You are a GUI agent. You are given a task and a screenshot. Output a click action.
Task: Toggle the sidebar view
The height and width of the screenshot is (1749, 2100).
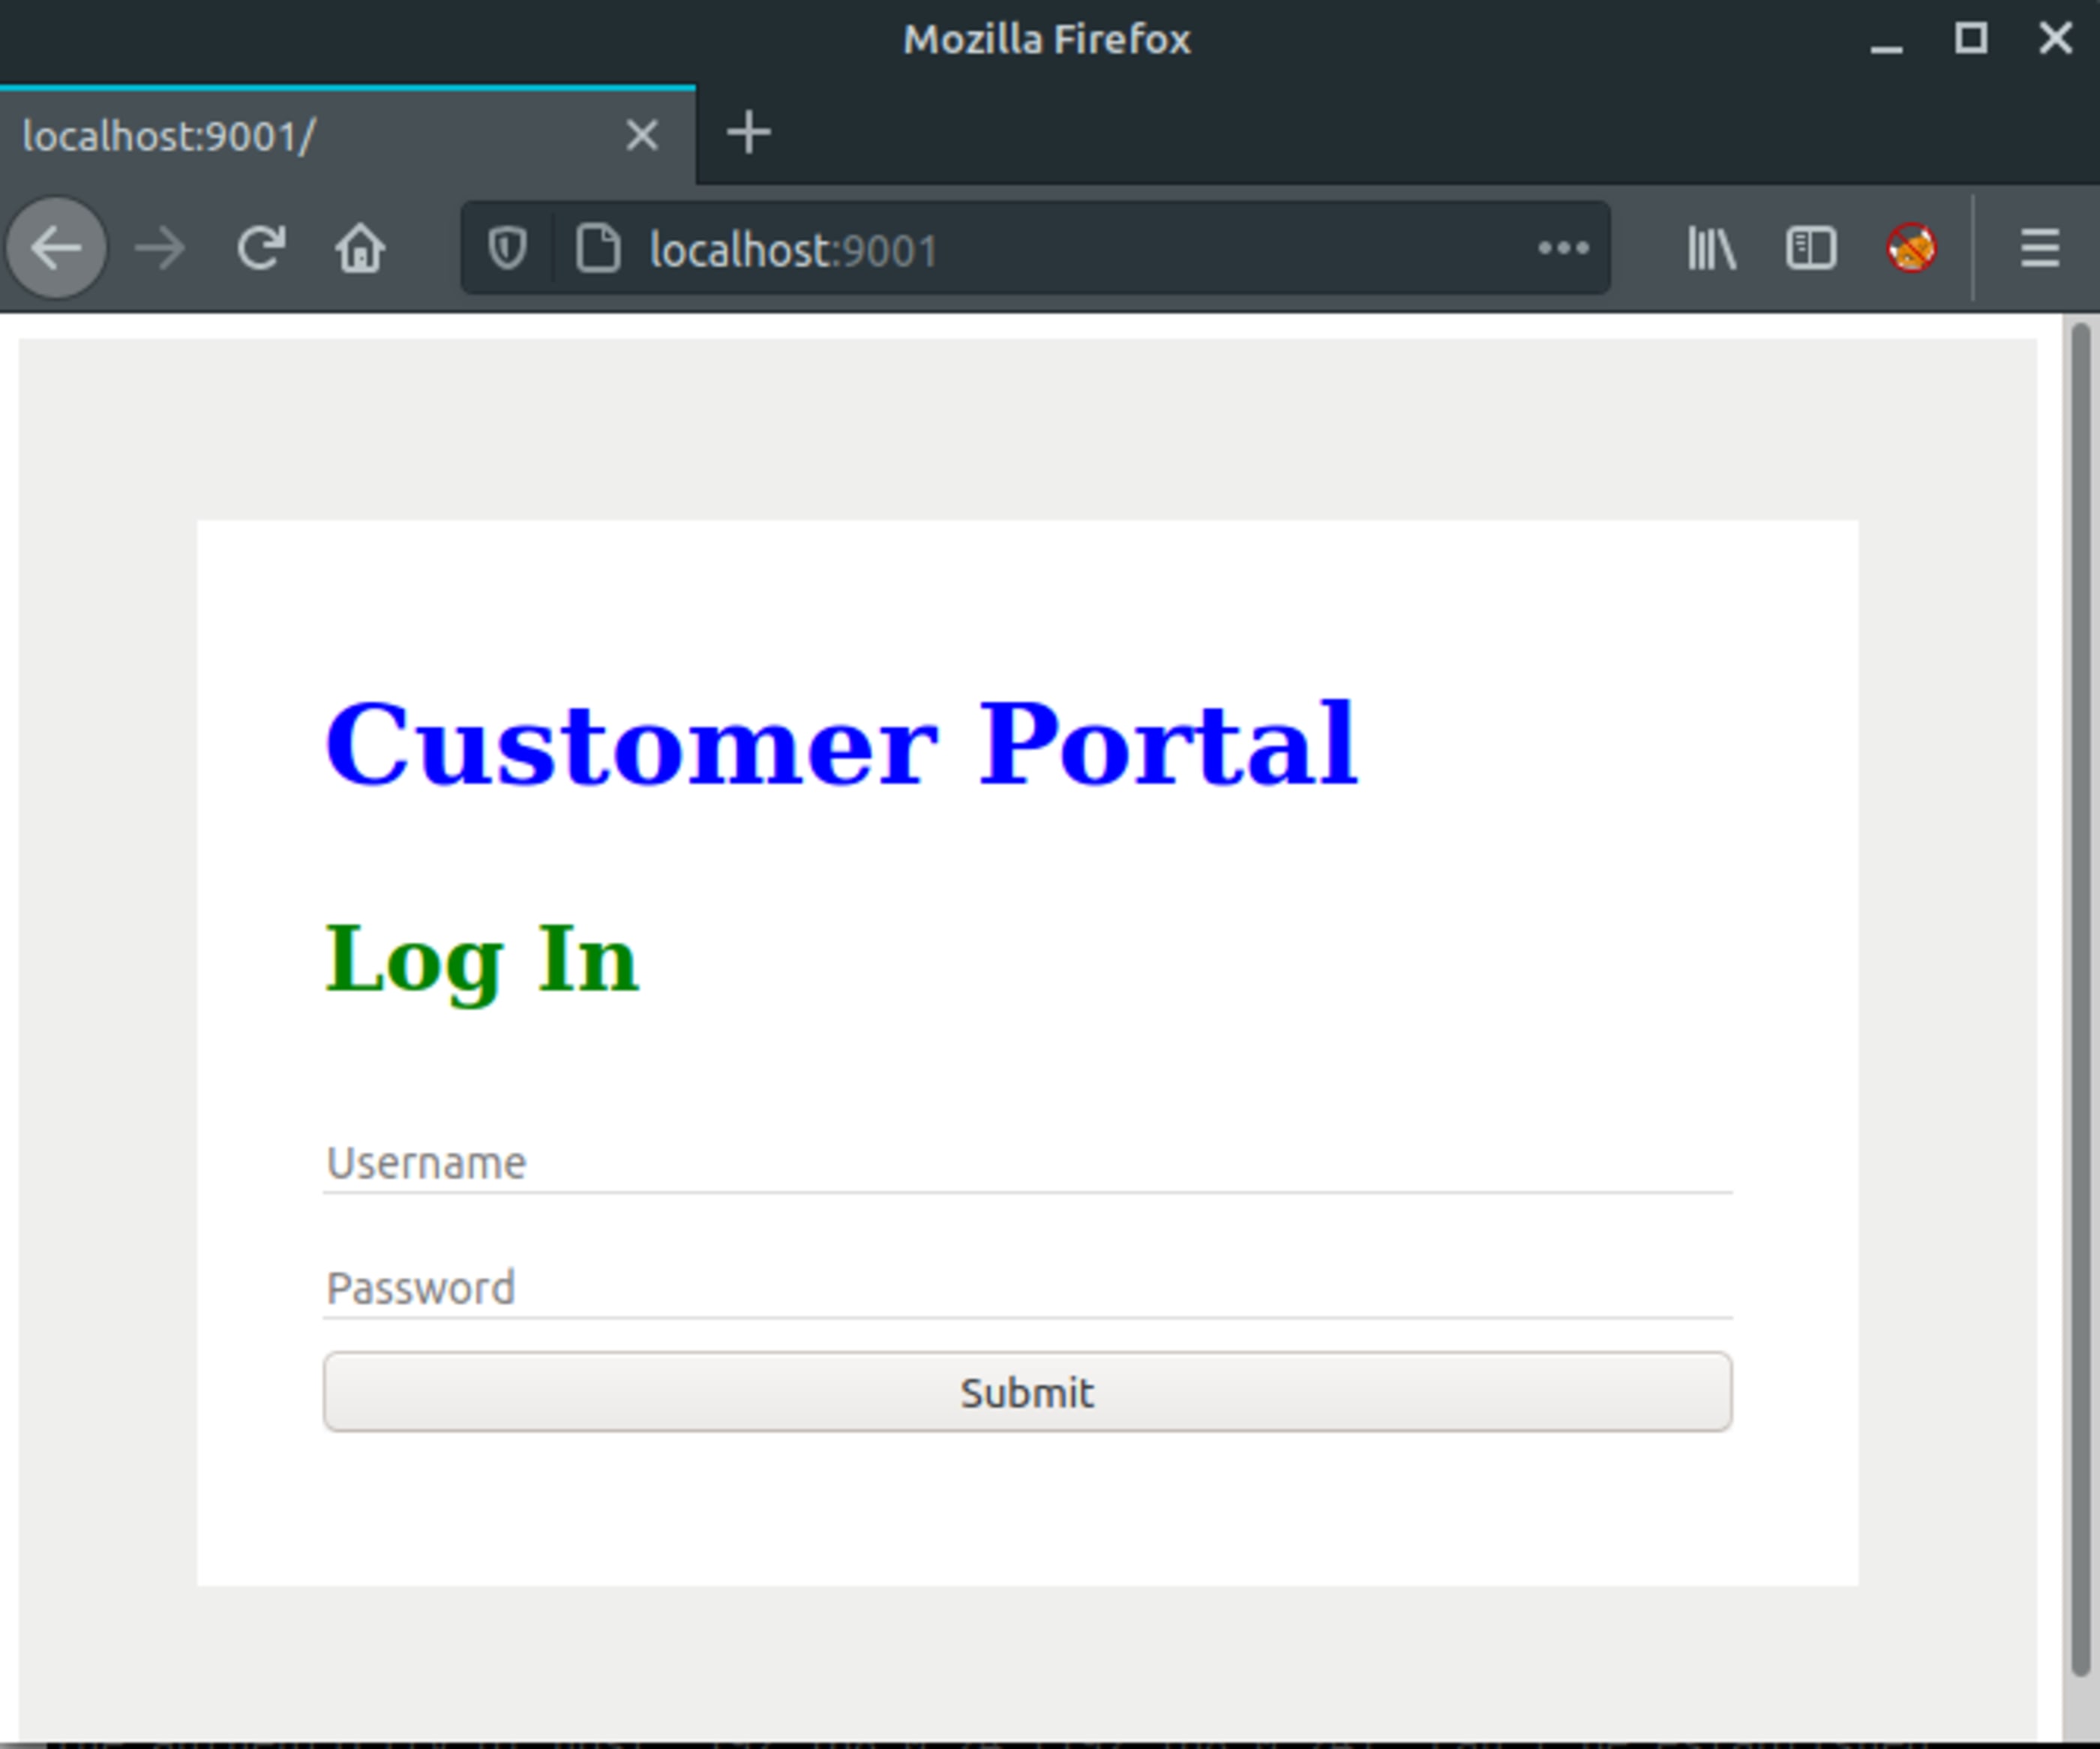[x=1811, y=248]
